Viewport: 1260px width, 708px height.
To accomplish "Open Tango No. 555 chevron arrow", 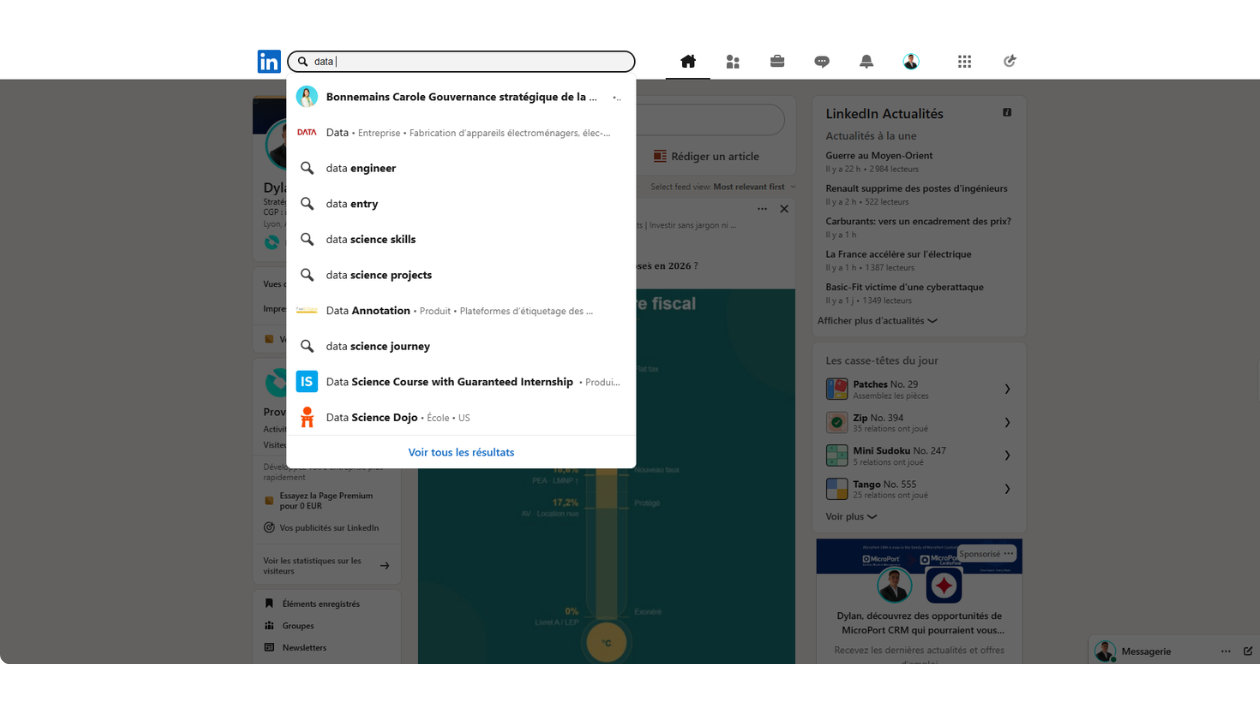I will (1007, 489).
